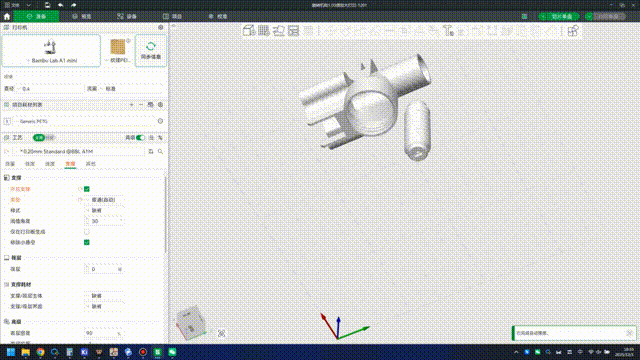
Task: Click the view orientation cube
Action: point(190,323)
